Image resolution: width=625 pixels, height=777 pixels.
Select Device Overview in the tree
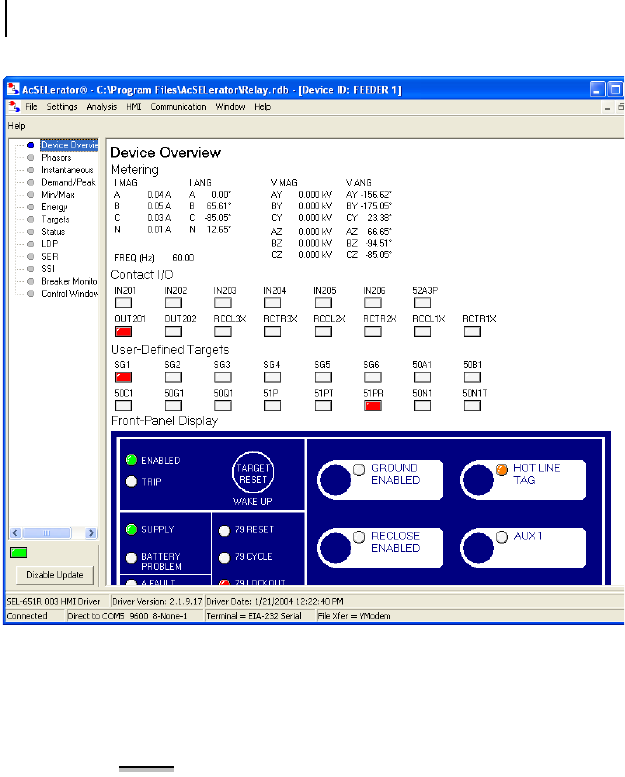(69, 145)
